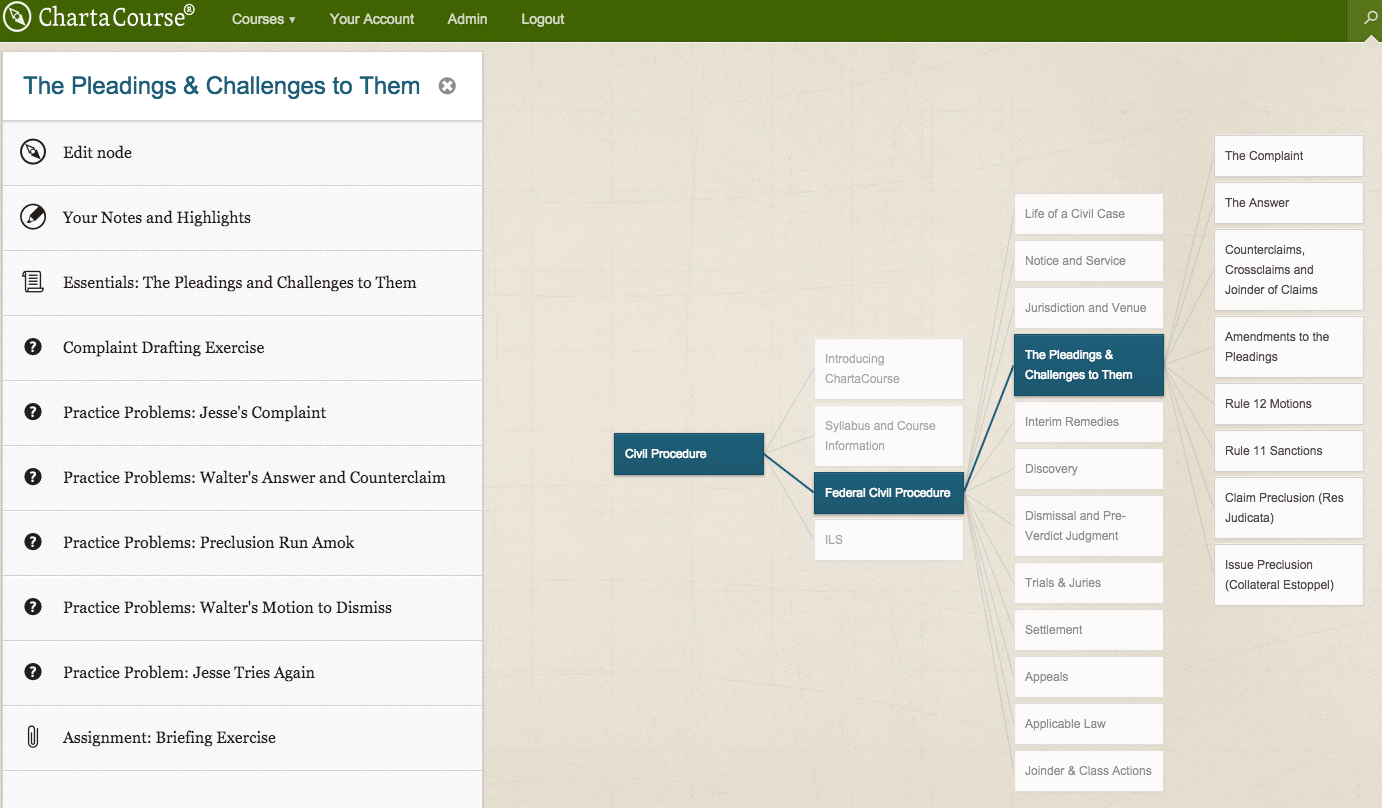Select the Trials & Juries node

[1089, 583]
